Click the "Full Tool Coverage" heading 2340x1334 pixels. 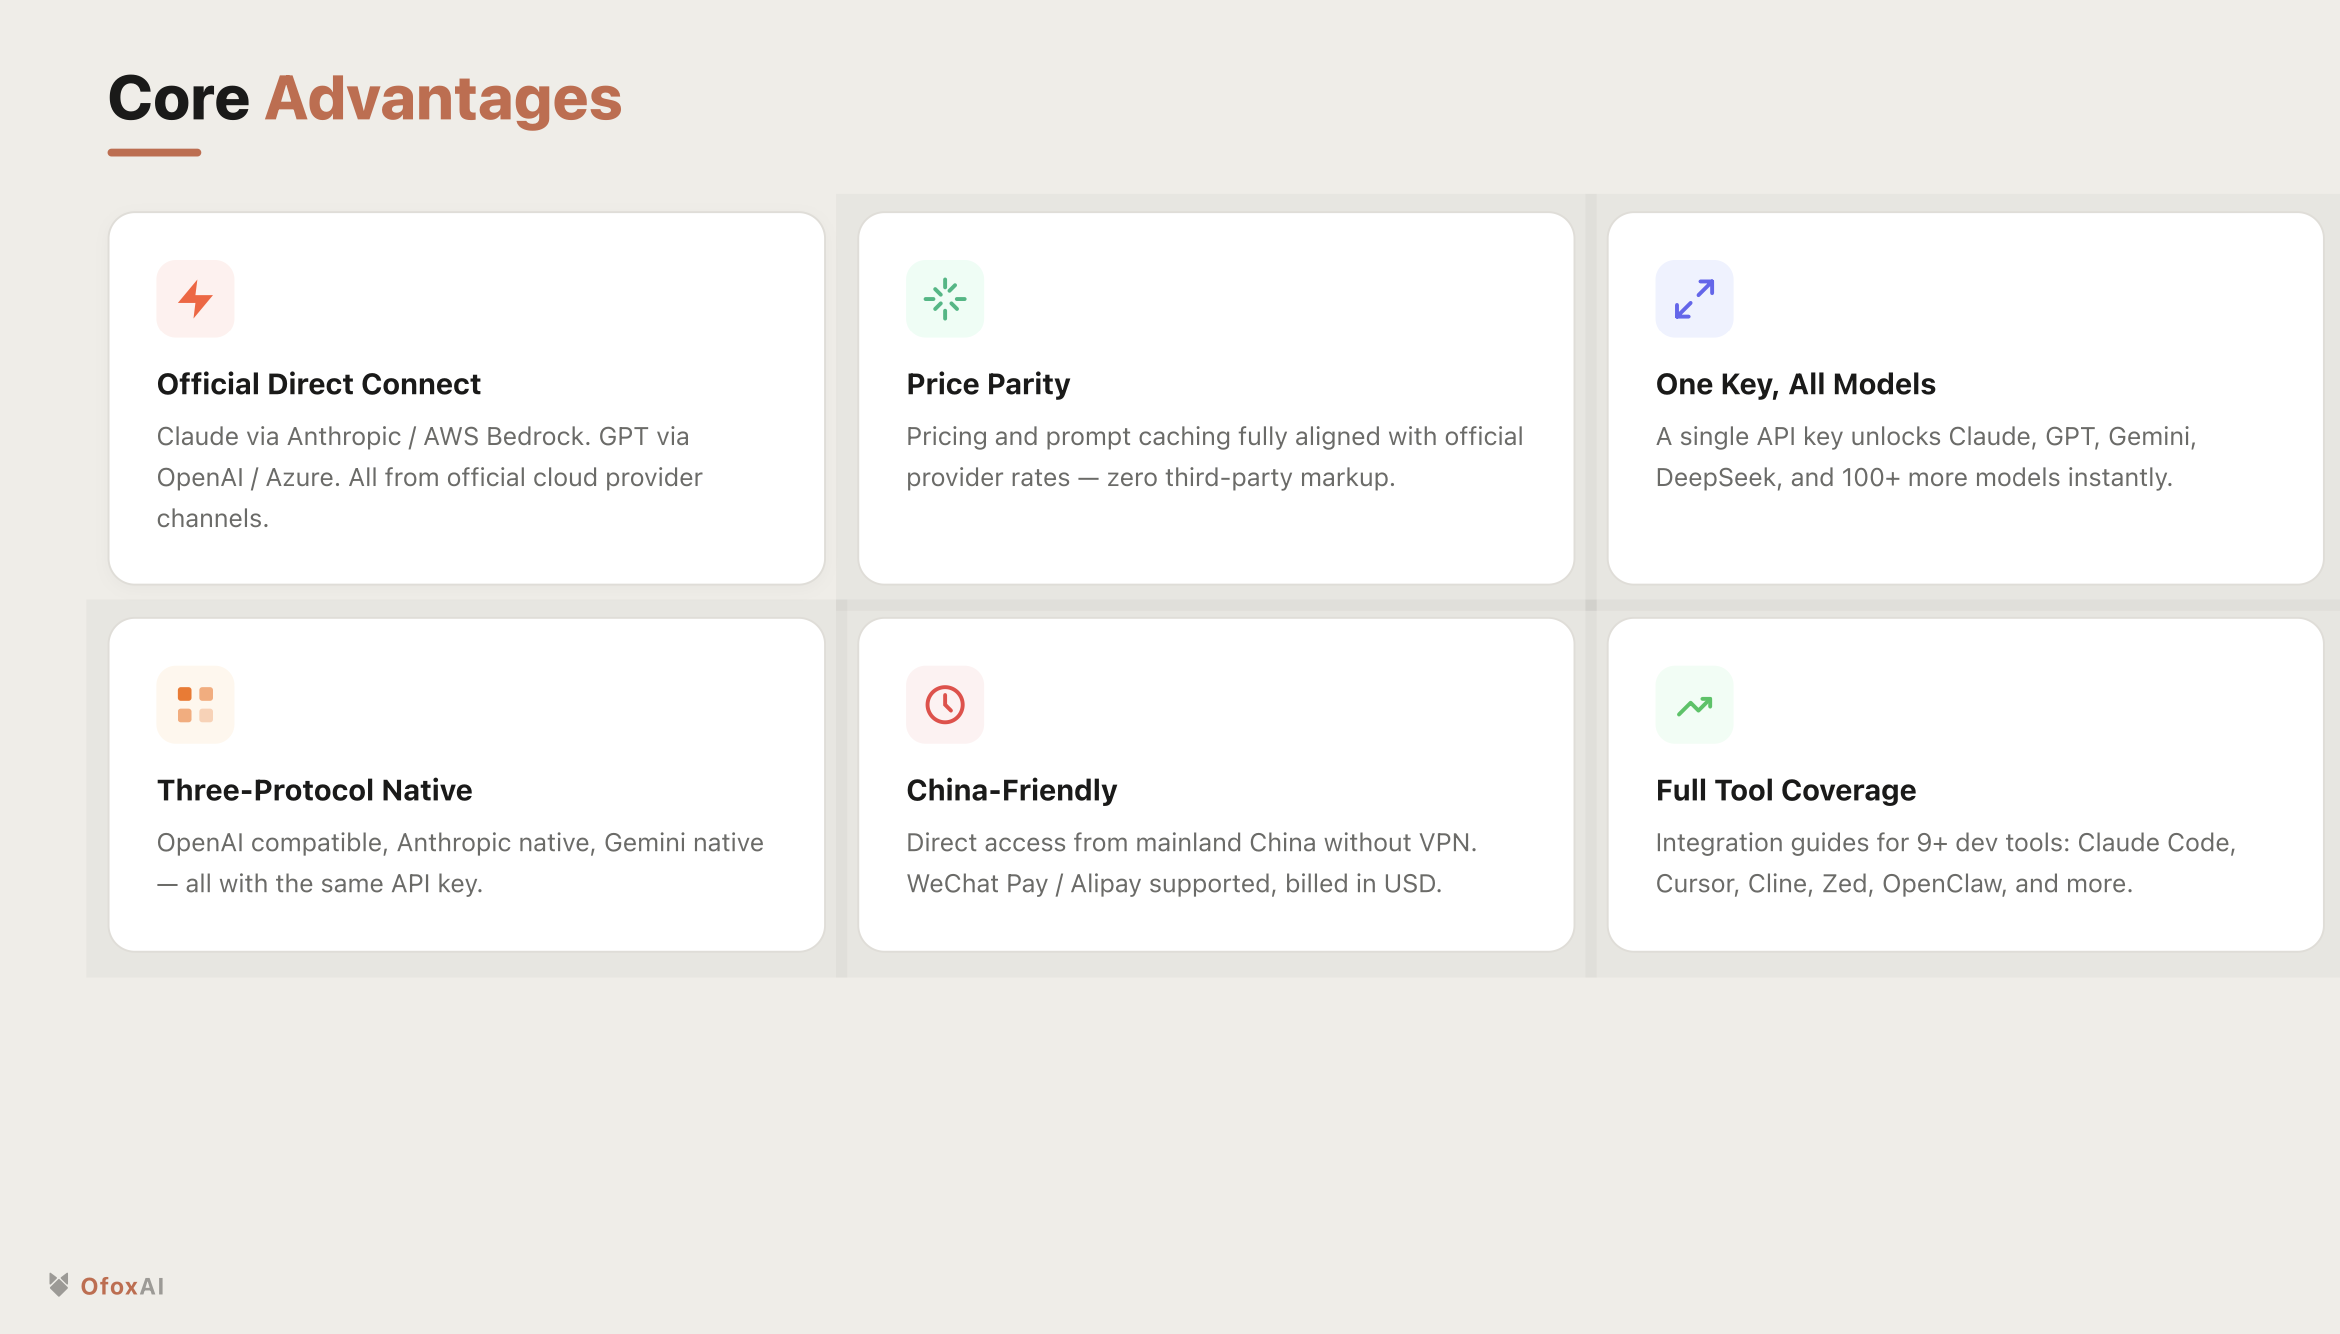(1785, 790)
